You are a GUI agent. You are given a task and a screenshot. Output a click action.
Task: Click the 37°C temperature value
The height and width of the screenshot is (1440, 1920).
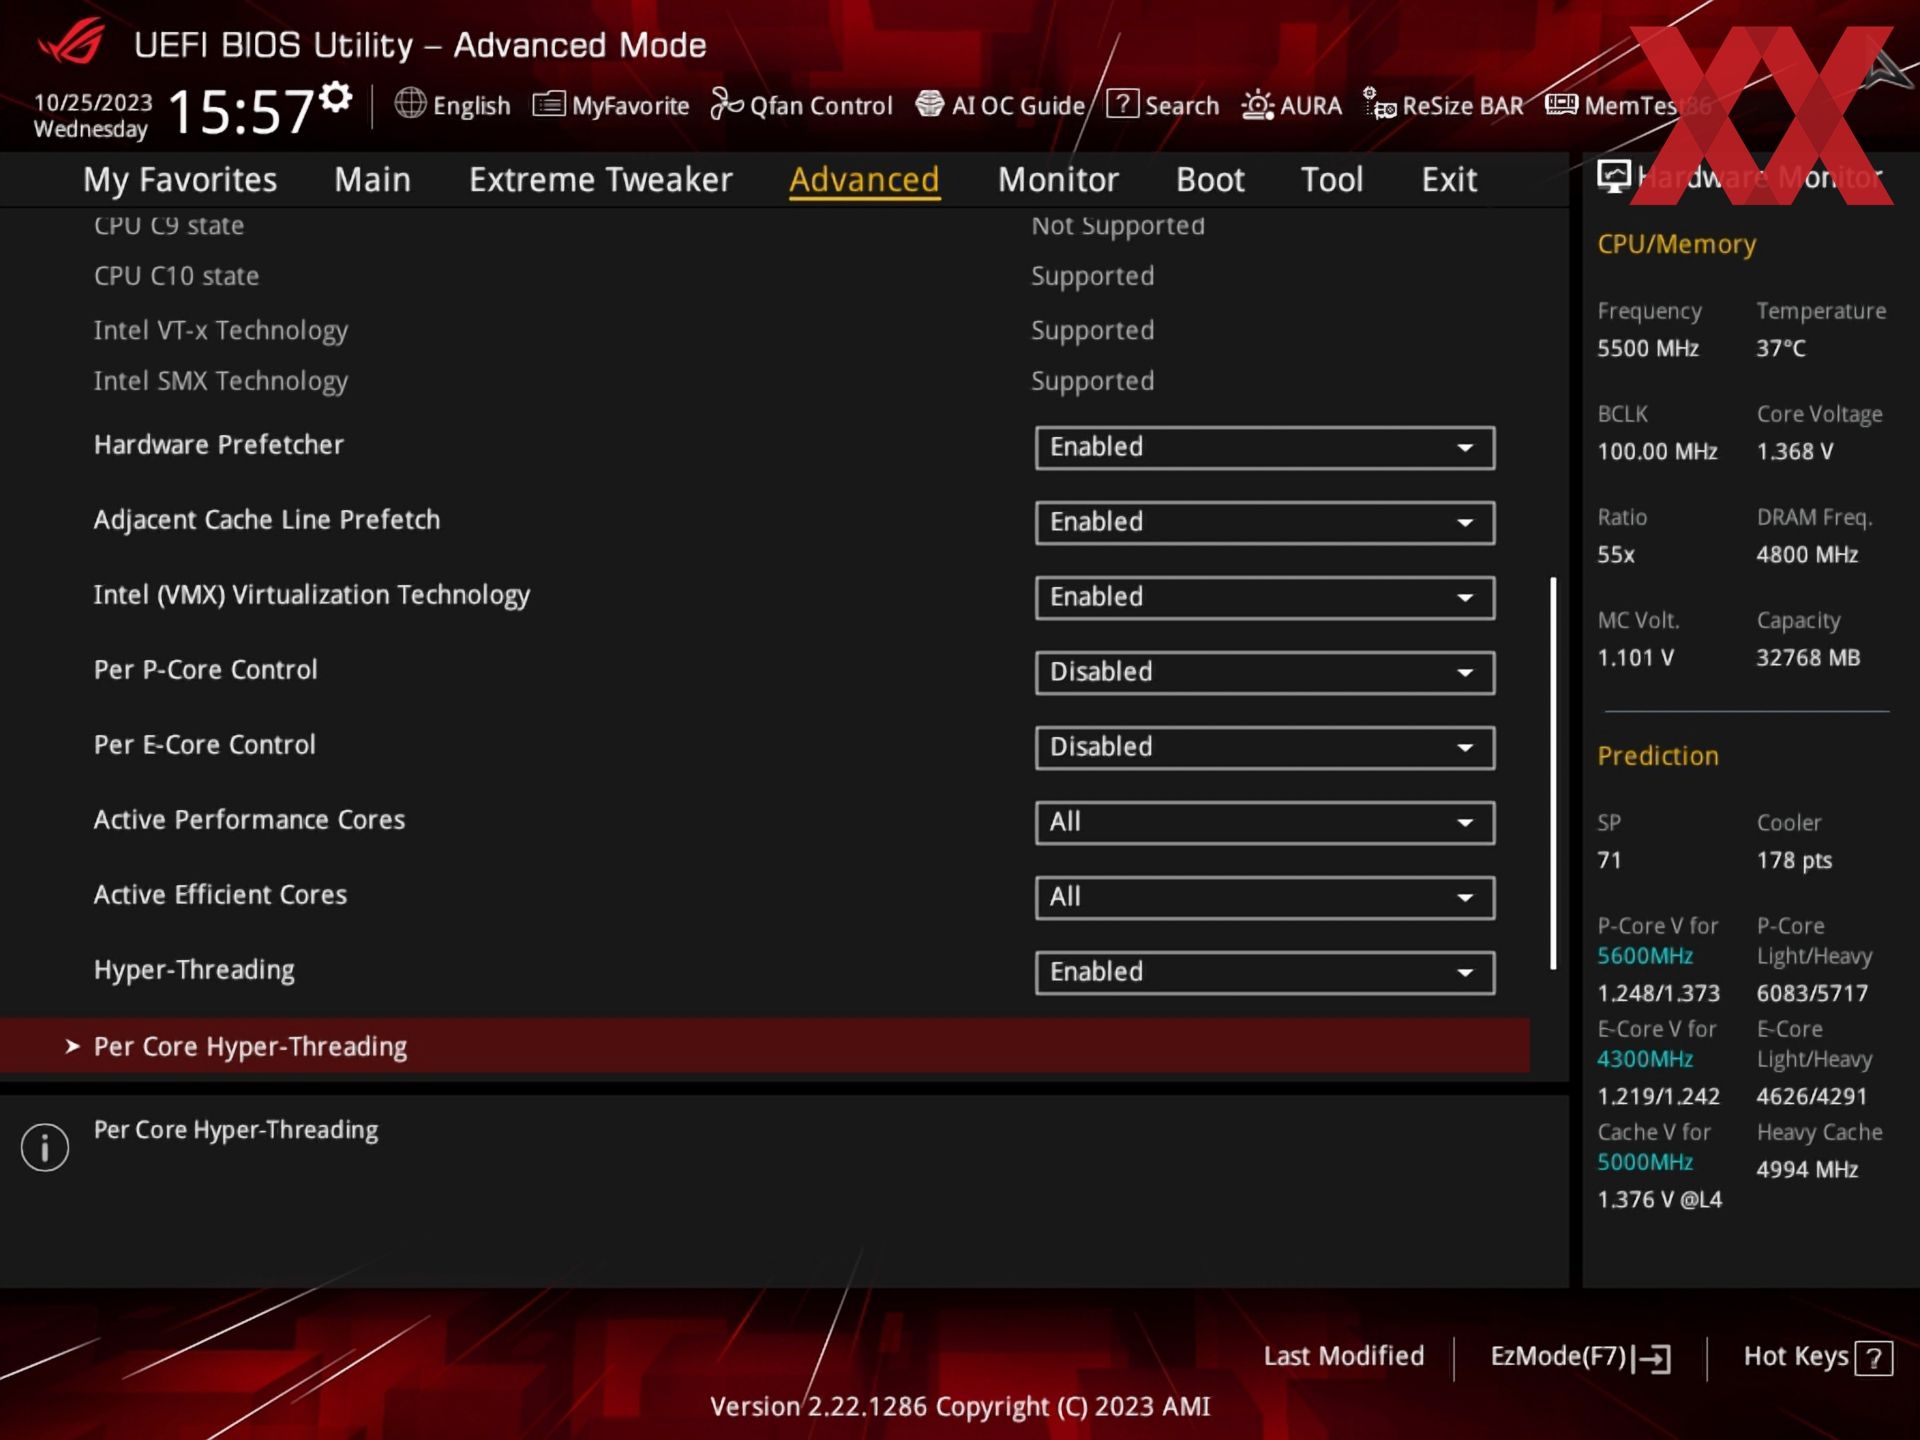tap(1781, 349)
